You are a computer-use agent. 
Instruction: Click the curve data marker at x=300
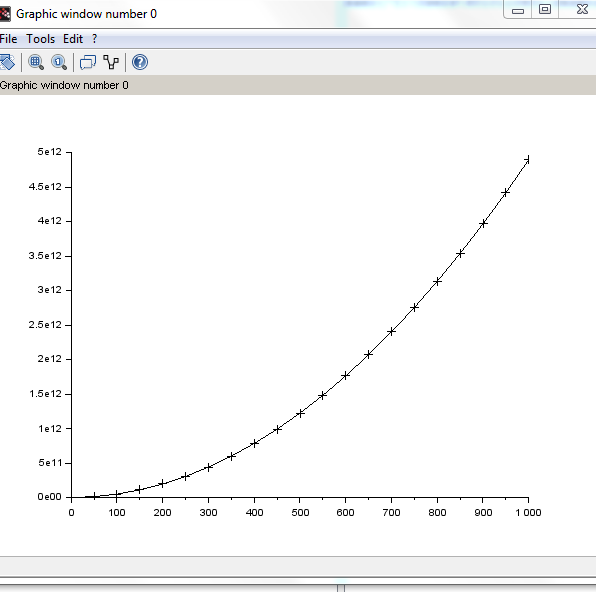point(208,467)
